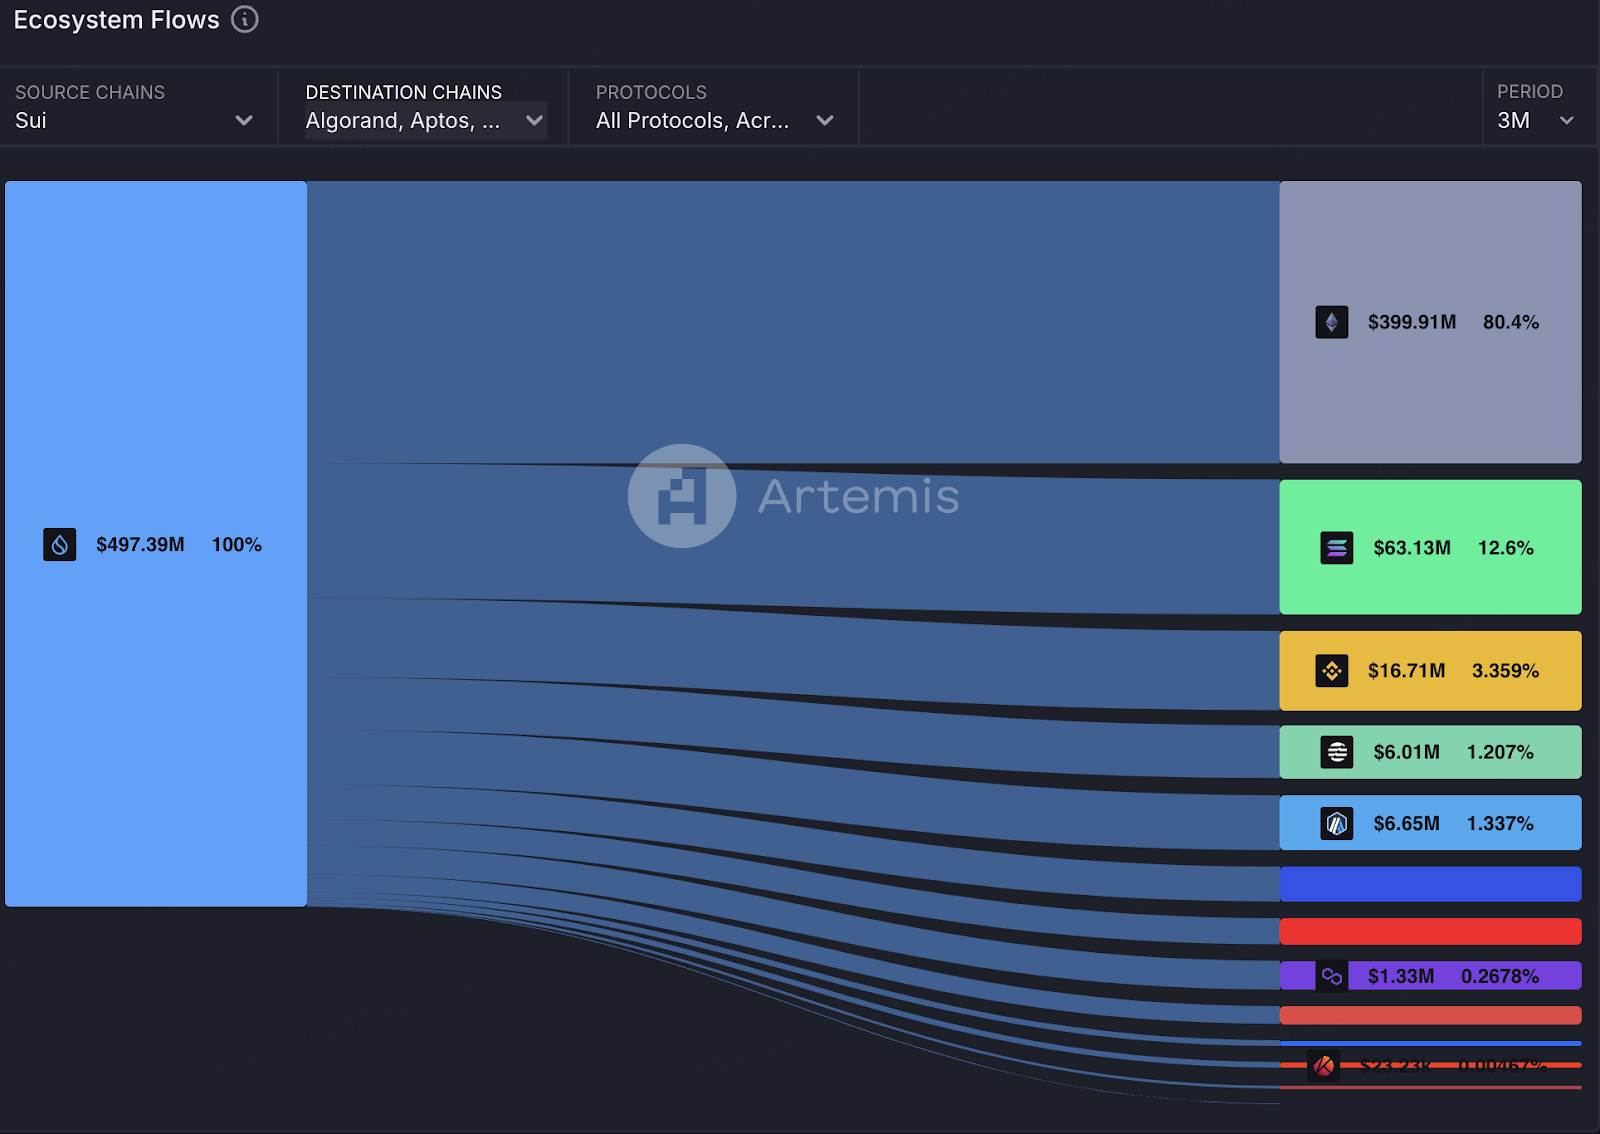Click the Ecosystem Flows title
This screenshot has height=1134, width=1600.
[116, 20]
